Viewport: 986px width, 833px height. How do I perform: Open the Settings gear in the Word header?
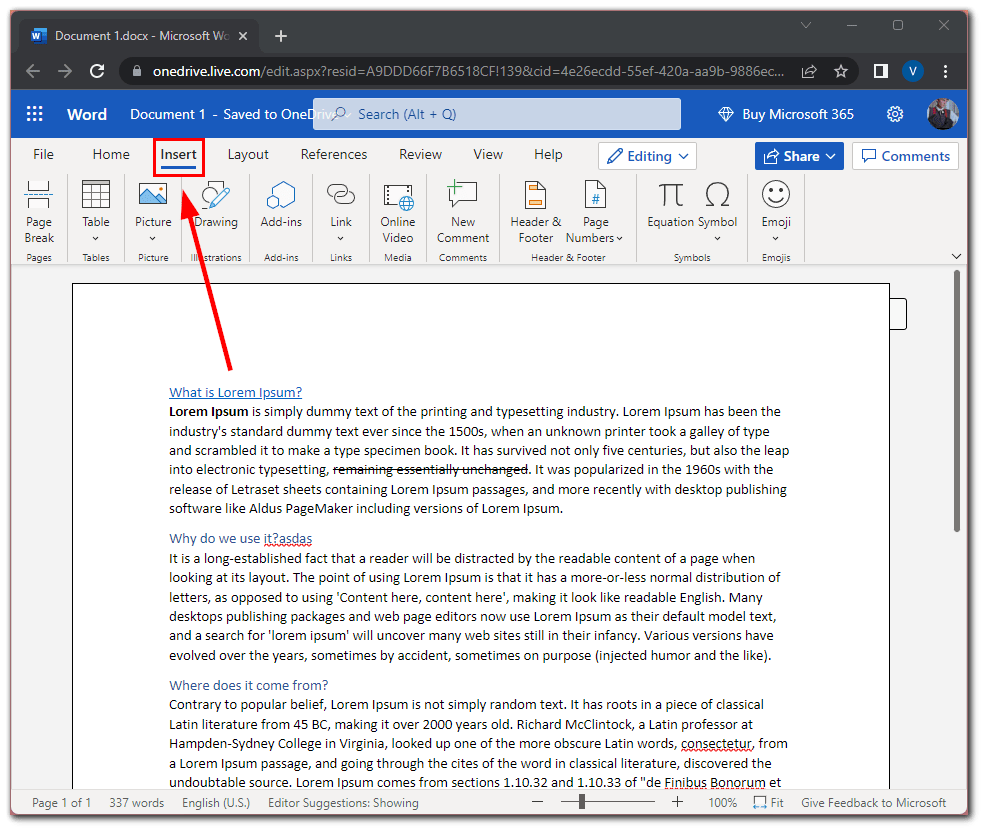coord(895,114)
